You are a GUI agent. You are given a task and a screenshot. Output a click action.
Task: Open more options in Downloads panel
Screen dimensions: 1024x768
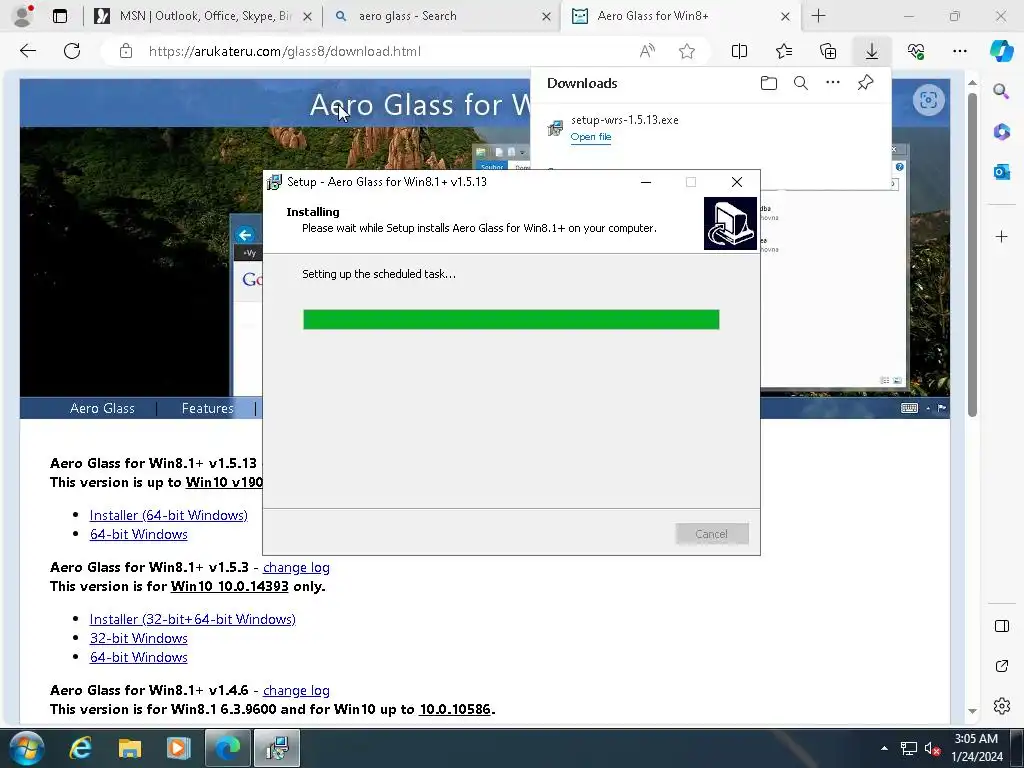pos(833,82)
